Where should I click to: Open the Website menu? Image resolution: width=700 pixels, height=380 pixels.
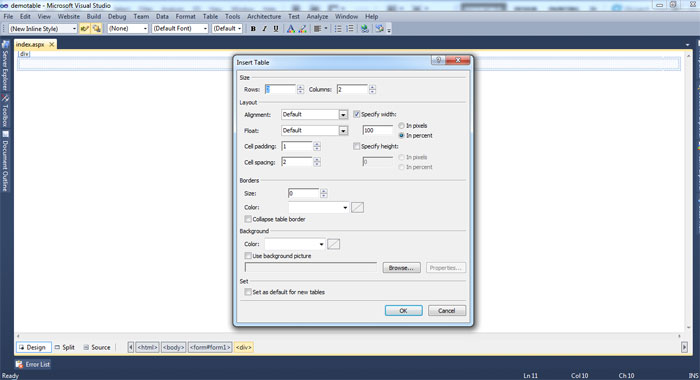click(x=68, y=17)
